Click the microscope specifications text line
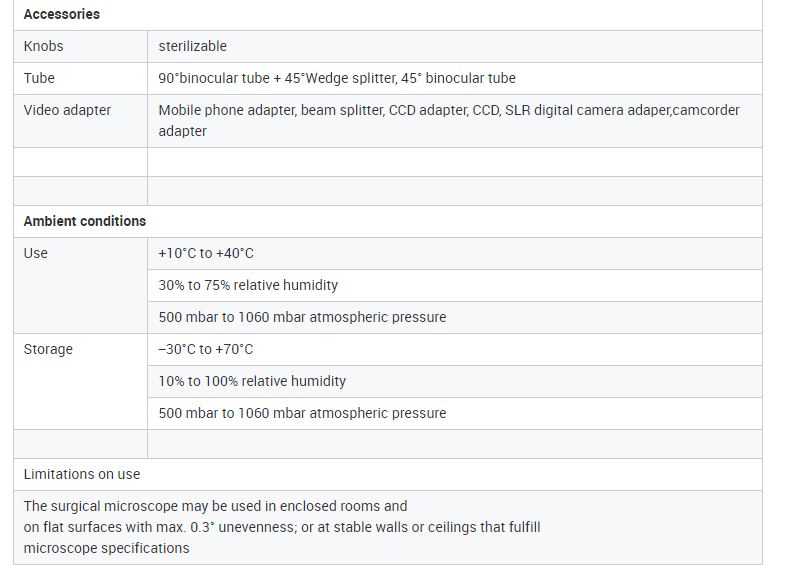 click(107, 548)
